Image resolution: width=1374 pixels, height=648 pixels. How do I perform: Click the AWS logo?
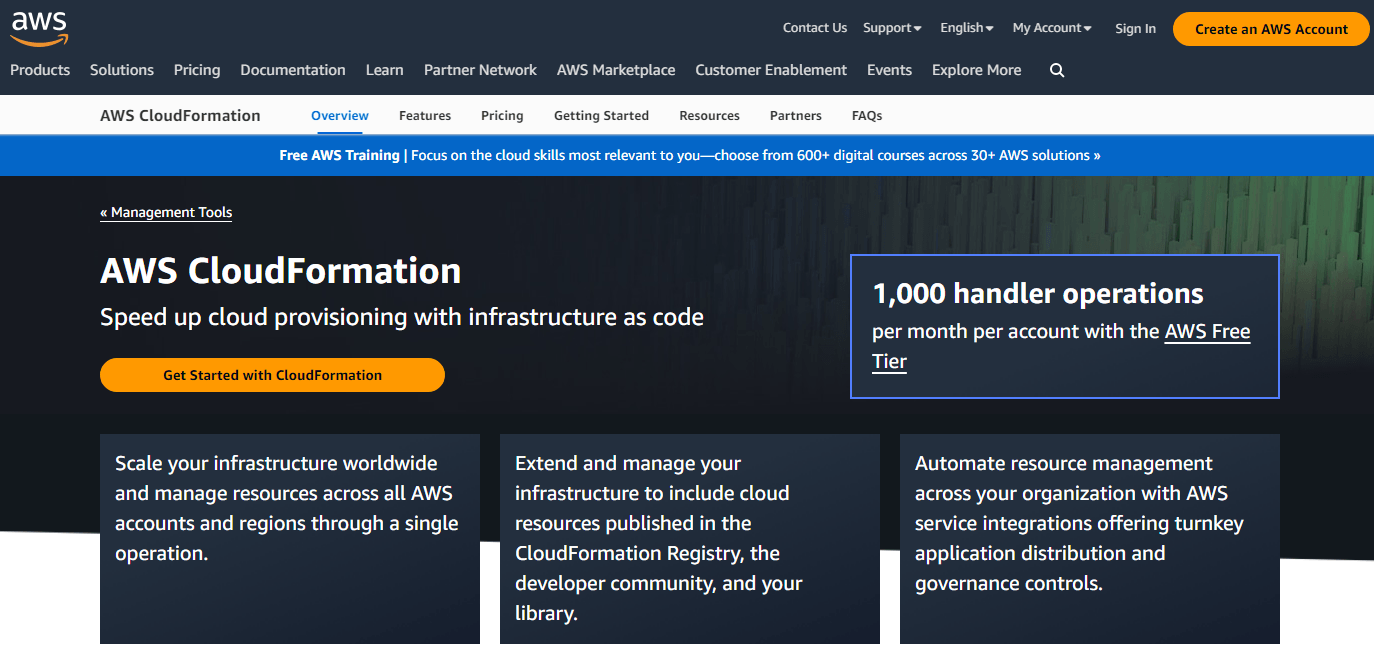[x=39, y=28]
